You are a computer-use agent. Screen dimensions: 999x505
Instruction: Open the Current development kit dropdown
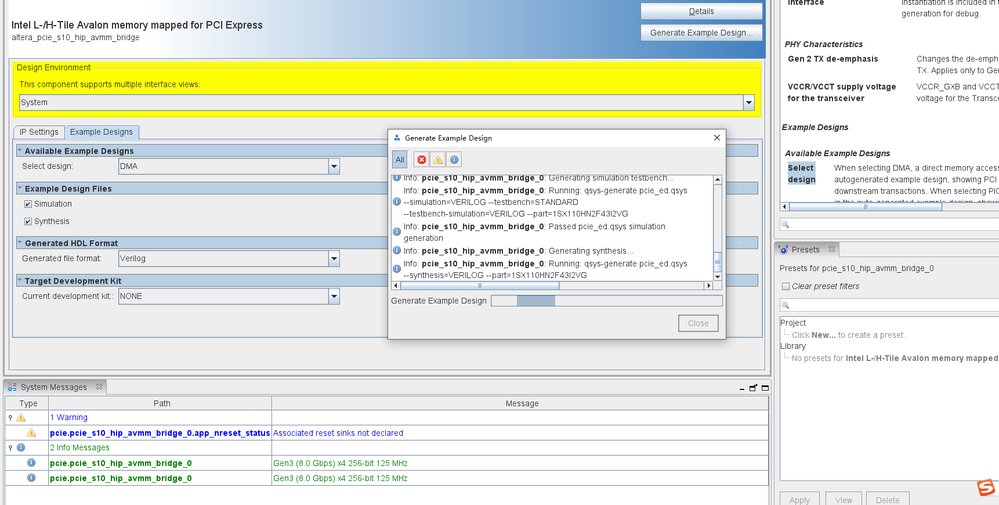[x=334, y=297]
